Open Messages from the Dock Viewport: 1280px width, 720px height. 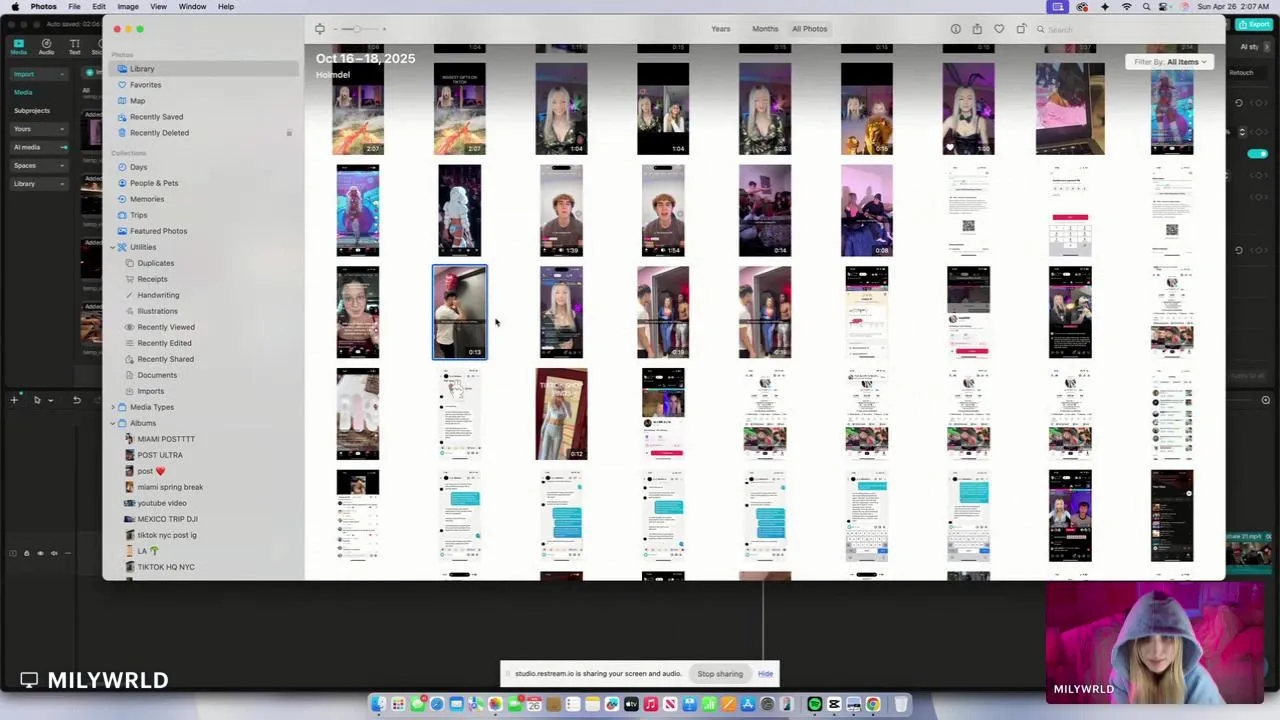(x=417, y=705)
